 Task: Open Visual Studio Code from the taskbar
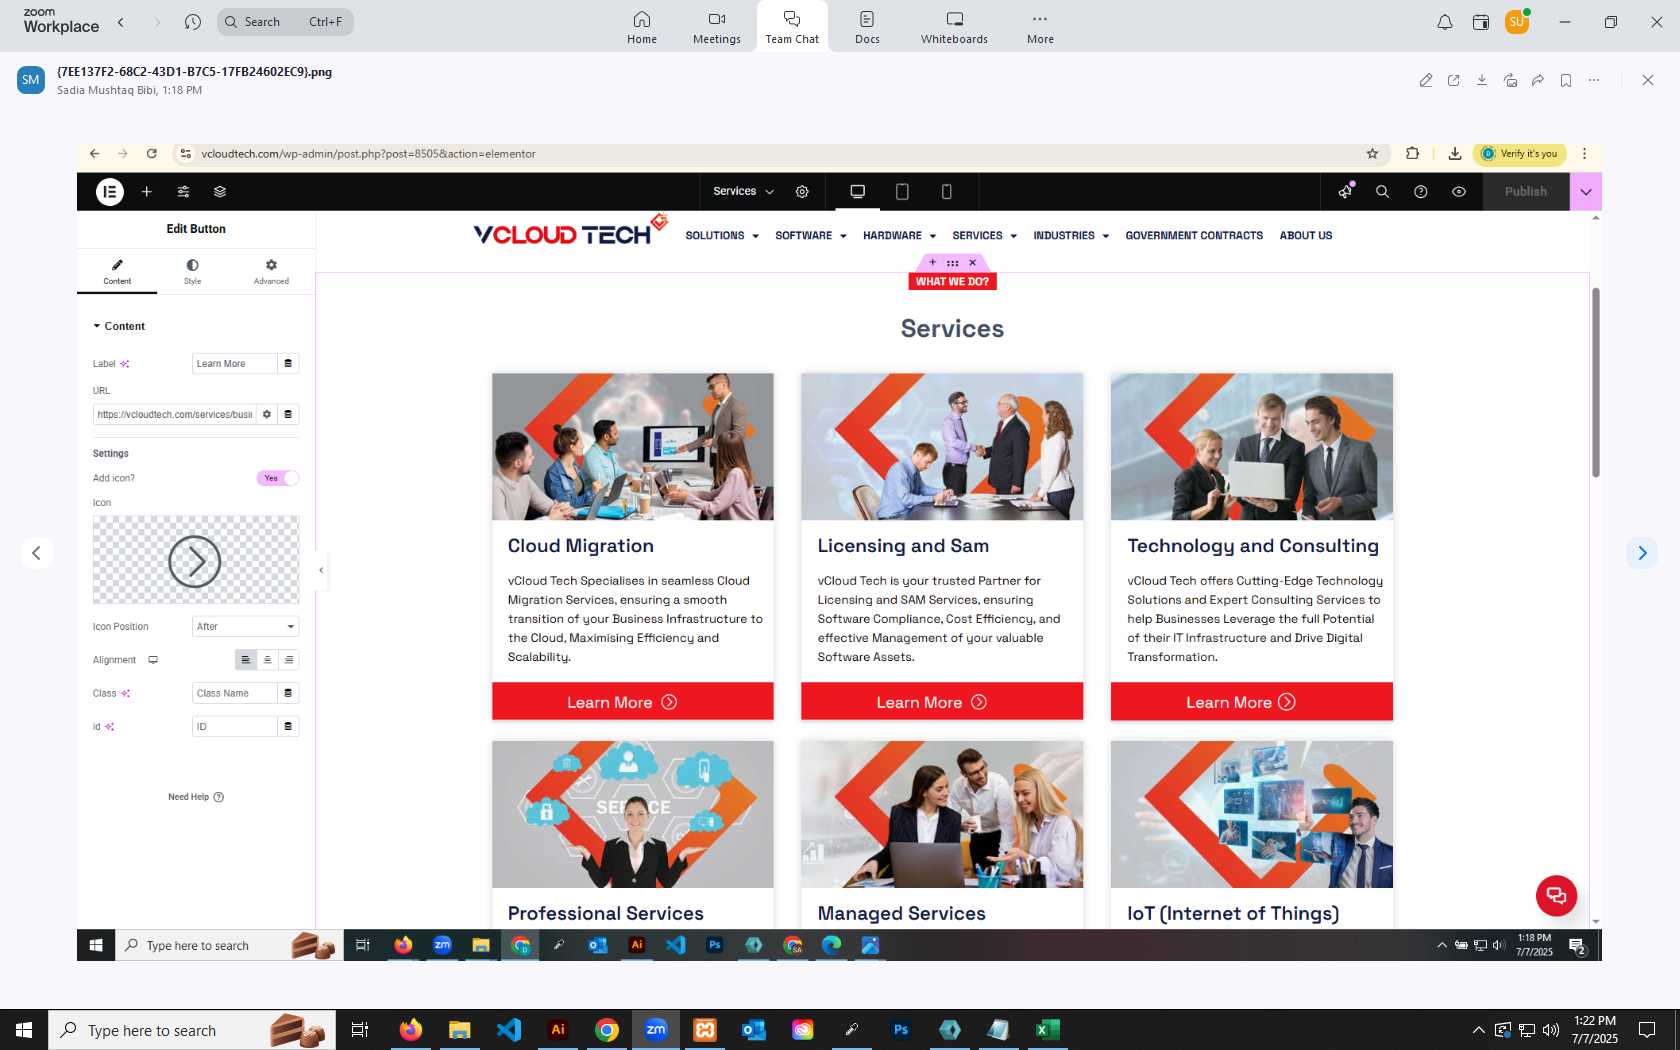pyautogui.click(x=508, y=1030)
